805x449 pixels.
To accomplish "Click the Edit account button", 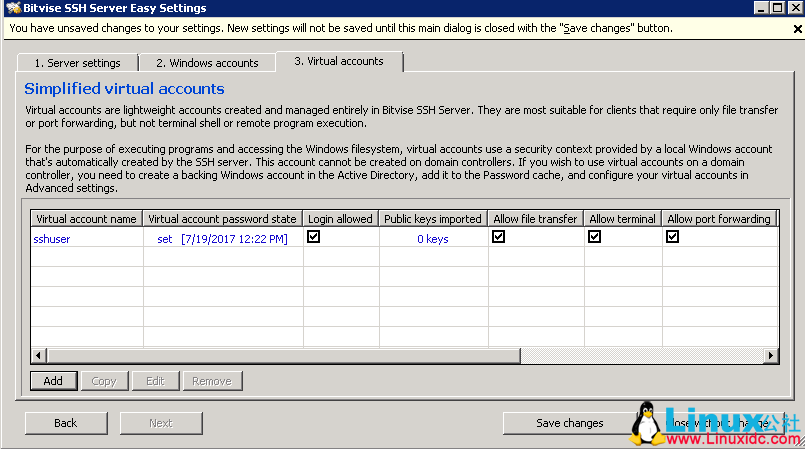I will coord(156,381).
